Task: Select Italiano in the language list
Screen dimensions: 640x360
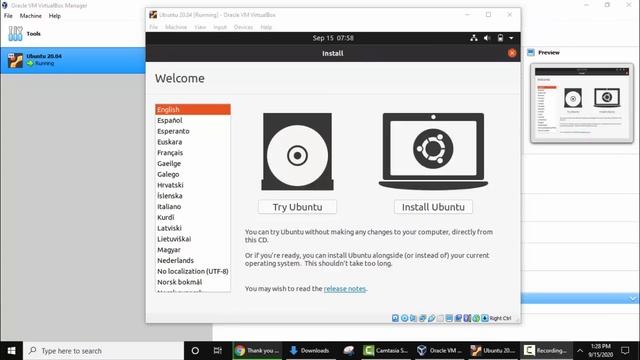Action: click(x=193, y=207)
